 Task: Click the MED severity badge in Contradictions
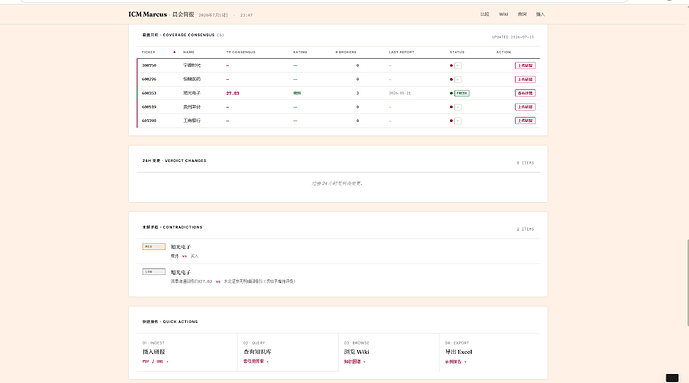tap(154, 246)
